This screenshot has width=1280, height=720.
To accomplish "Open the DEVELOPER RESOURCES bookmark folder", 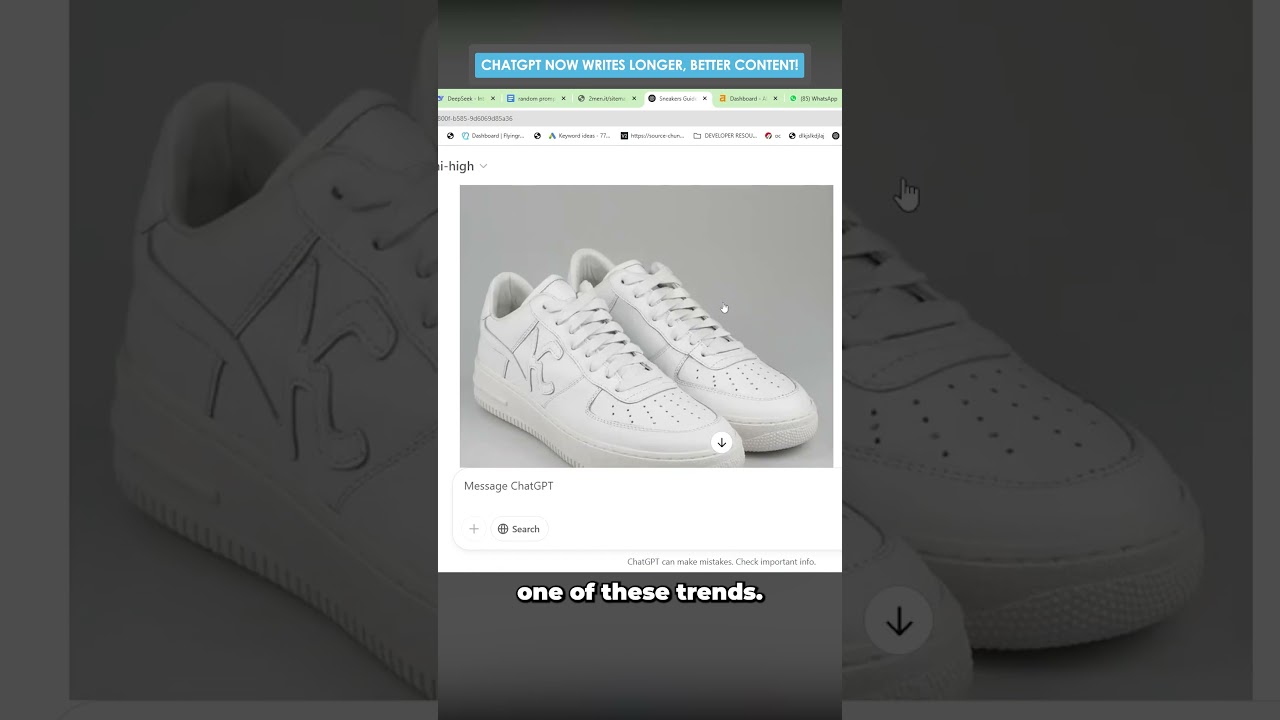I will 725,136.
